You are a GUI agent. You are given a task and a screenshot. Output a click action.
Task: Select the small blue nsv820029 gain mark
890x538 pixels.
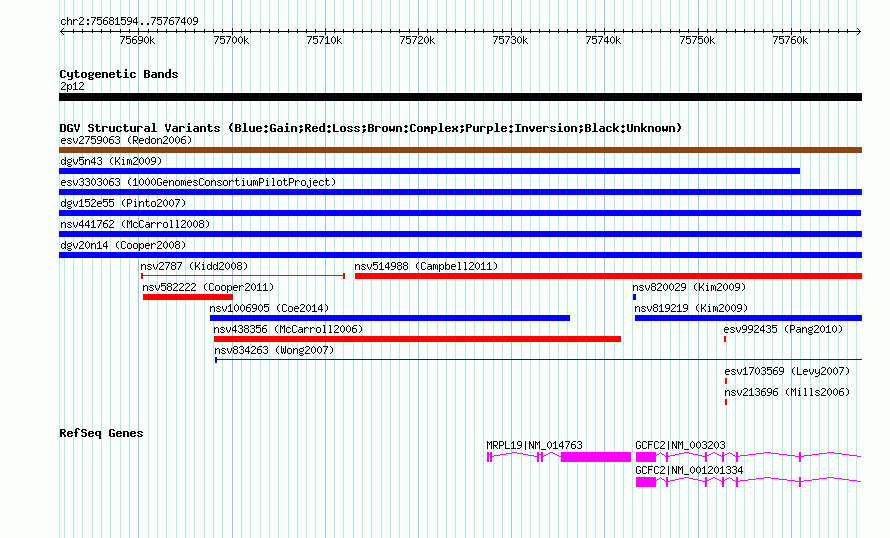(x=635, y=297)
